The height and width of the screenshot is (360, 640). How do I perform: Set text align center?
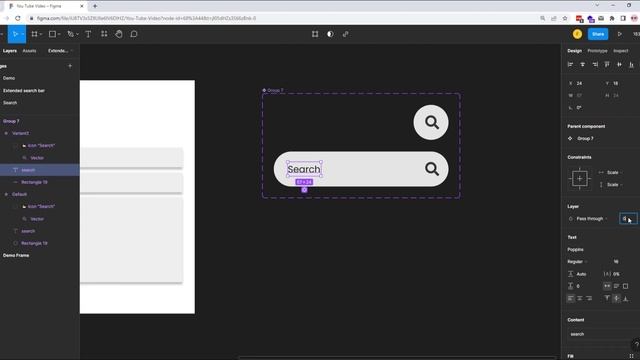(x=580, y=298)
